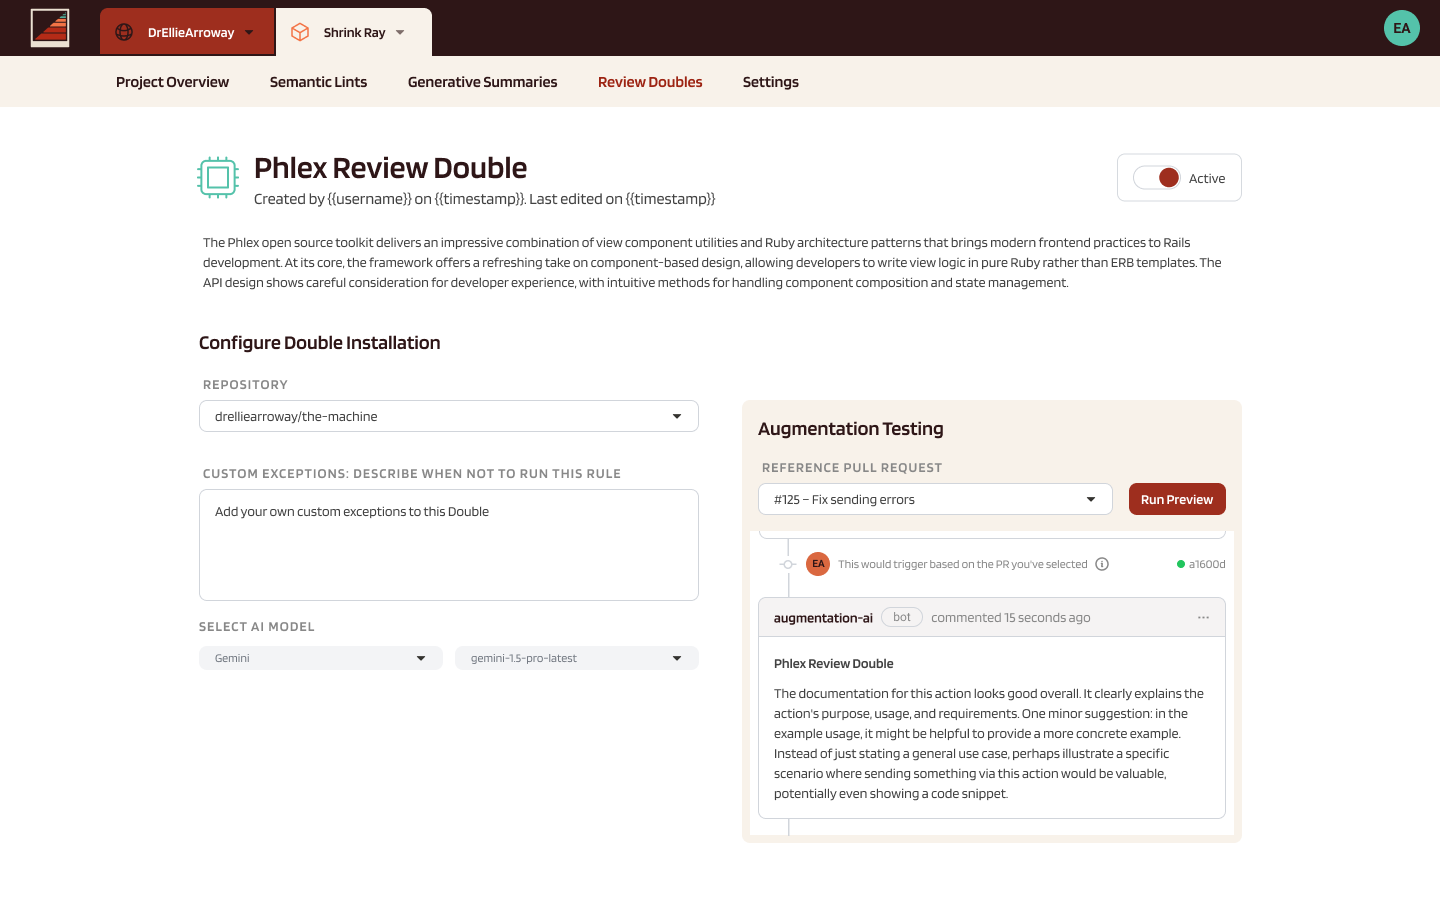This screenshot has height=900, width=1440.
Task: Click the bot badge on the comment
Action: [x=902, y=617]
